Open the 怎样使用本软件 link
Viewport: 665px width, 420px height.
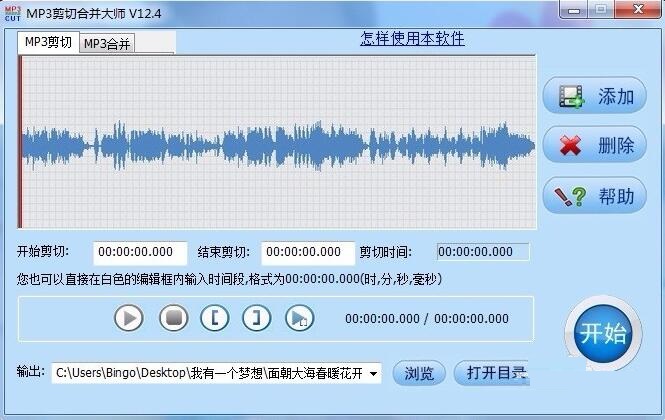click(412, 39)
